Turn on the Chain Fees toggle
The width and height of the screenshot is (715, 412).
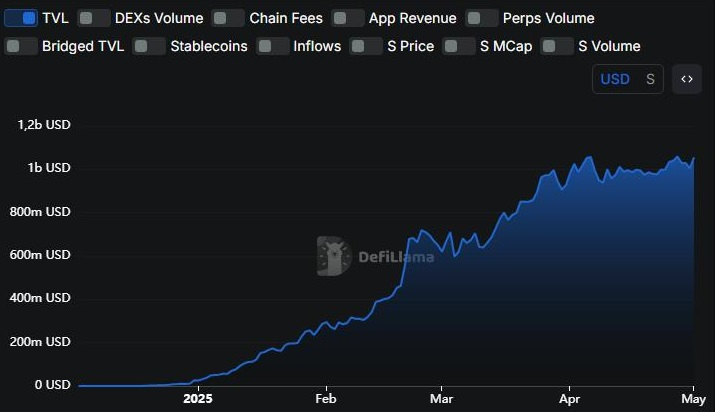pyautogui.click(x=228, y=18)
